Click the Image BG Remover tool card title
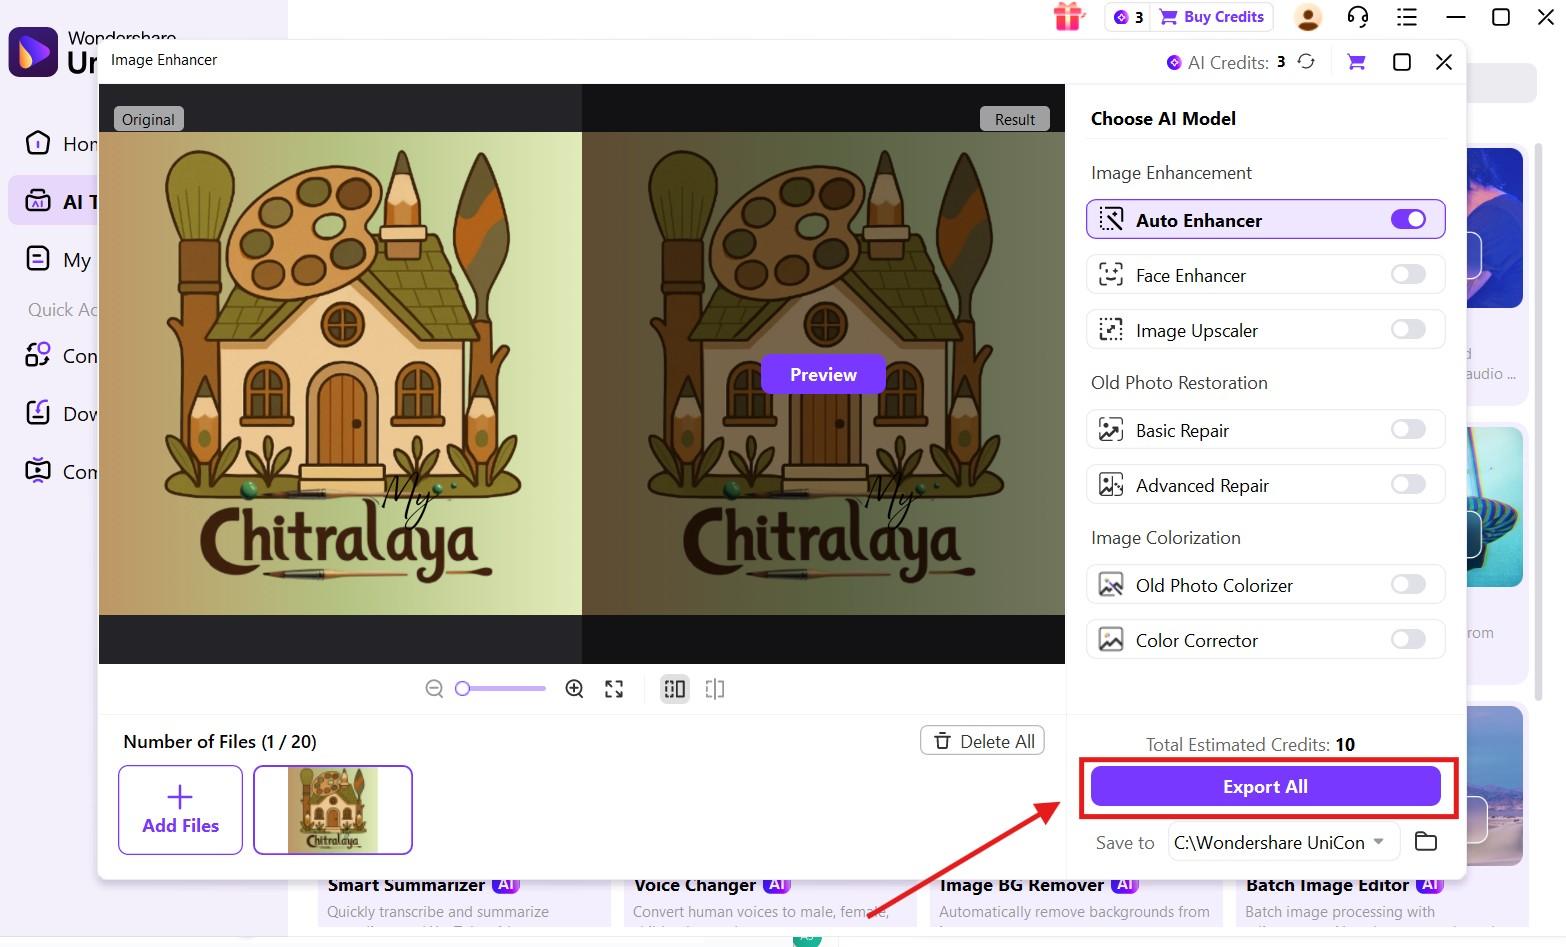Screen dimensions: 1566x947 (1022, 885)
